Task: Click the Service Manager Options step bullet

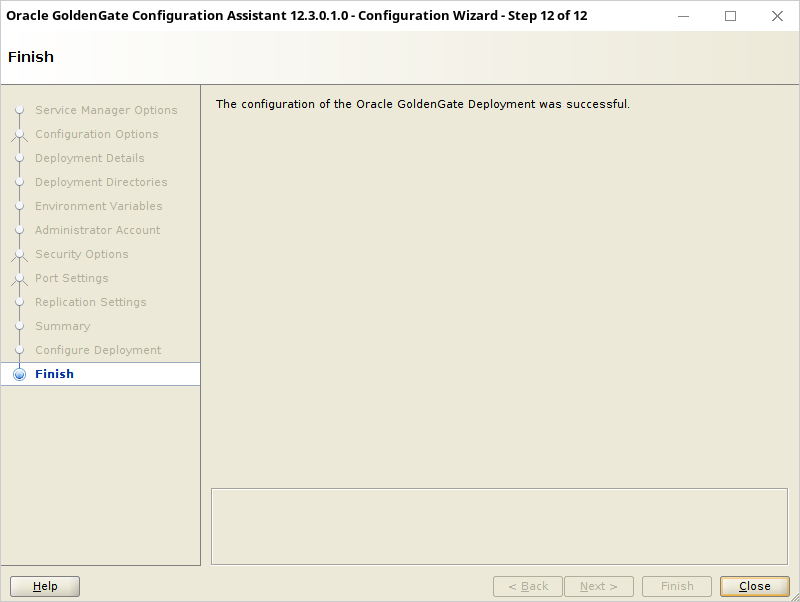Action: pos(19,110)
